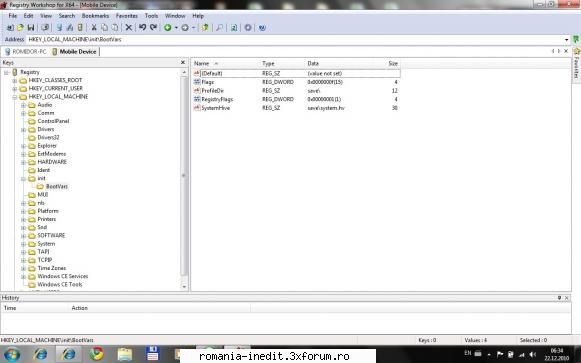Viewport: 581px width, 363px height.
Task: Click the green Back navigation button
Action: point(167,27)
